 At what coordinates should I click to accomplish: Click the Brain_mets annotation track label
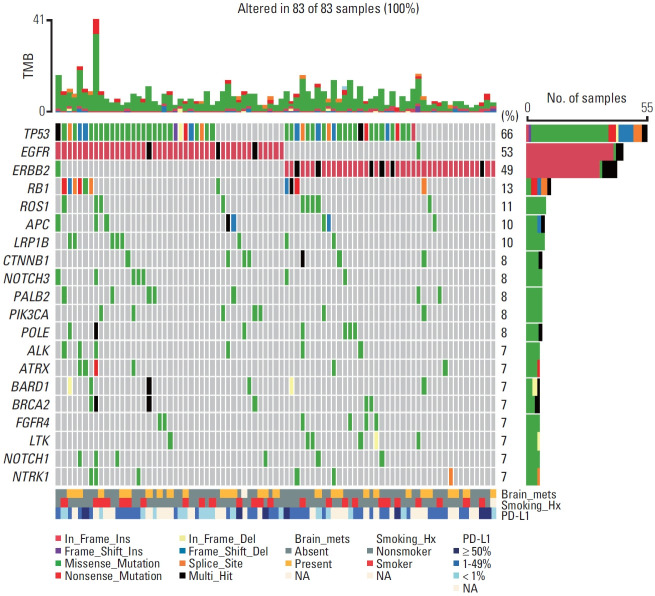coord(528,495)
